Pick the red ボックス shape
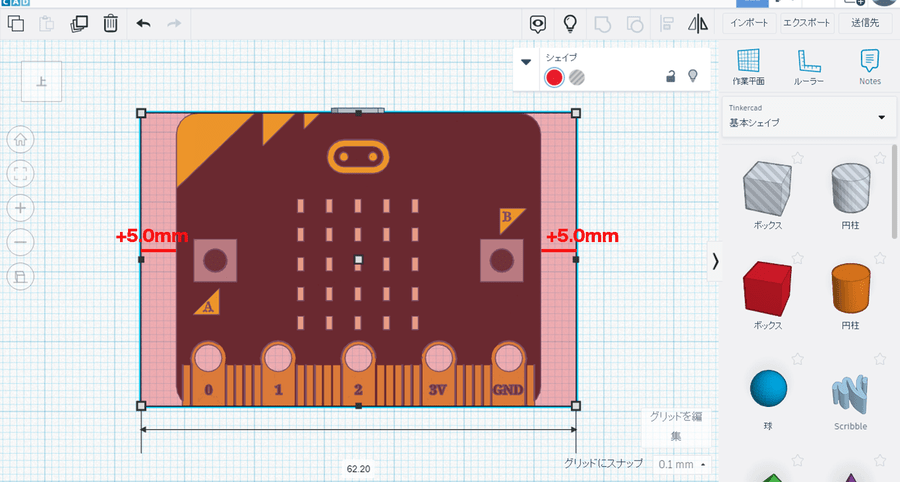Screen dimensions: 900x482 pyautogui.click(x=767, y=289)
